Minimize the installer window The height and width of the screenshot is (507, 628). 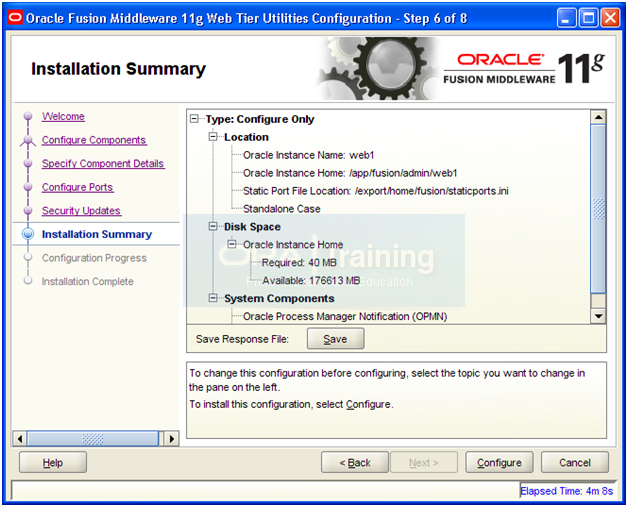(x=566, y=18)
